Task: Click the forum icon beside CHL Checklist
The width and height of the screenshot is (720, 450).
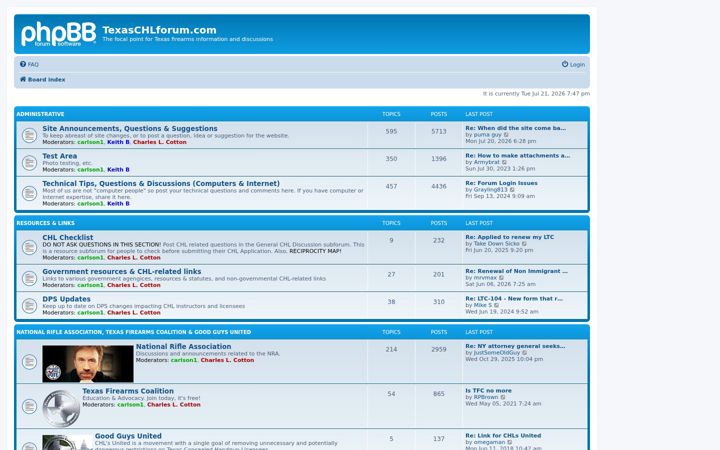Action: pos(29,248)
